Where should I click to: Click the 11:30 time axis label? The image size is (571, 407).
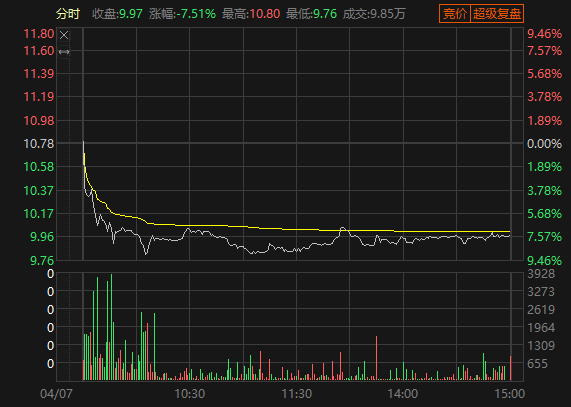pyautogui.click(x=296, y=394)
